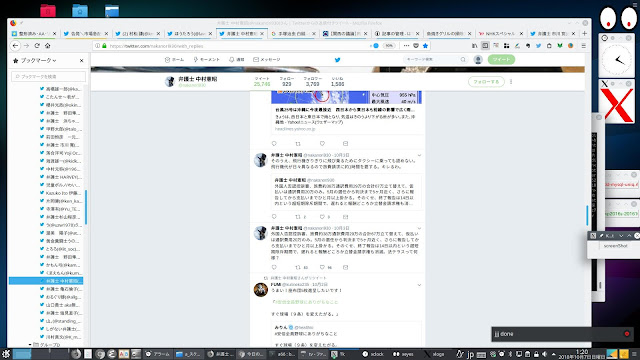Image resolution: width=640 pixels, height=360 pixels.
Task: Click the green padlock in the address bar
Action: (x=104, y=46)
